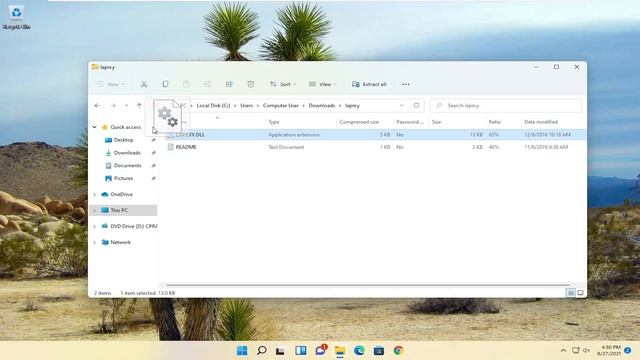
Task: Open Pictures in the sidebar
Action: click(123, 178)
